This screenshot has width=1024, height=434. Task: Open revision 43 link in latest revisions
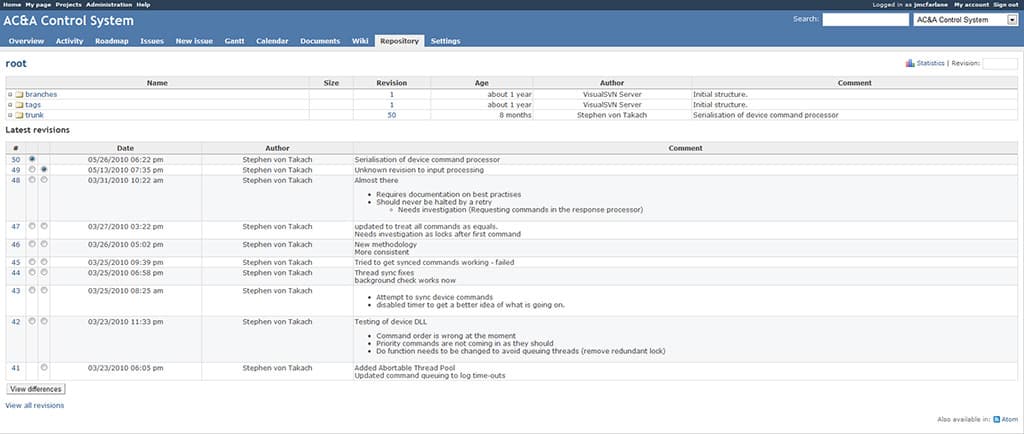(16, 290)
